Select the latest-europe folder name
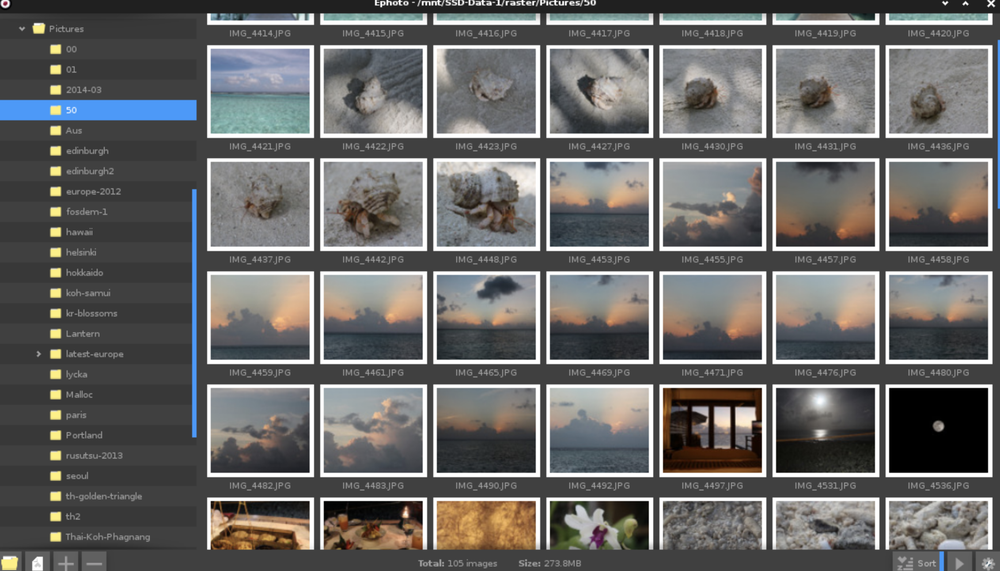 94,354
